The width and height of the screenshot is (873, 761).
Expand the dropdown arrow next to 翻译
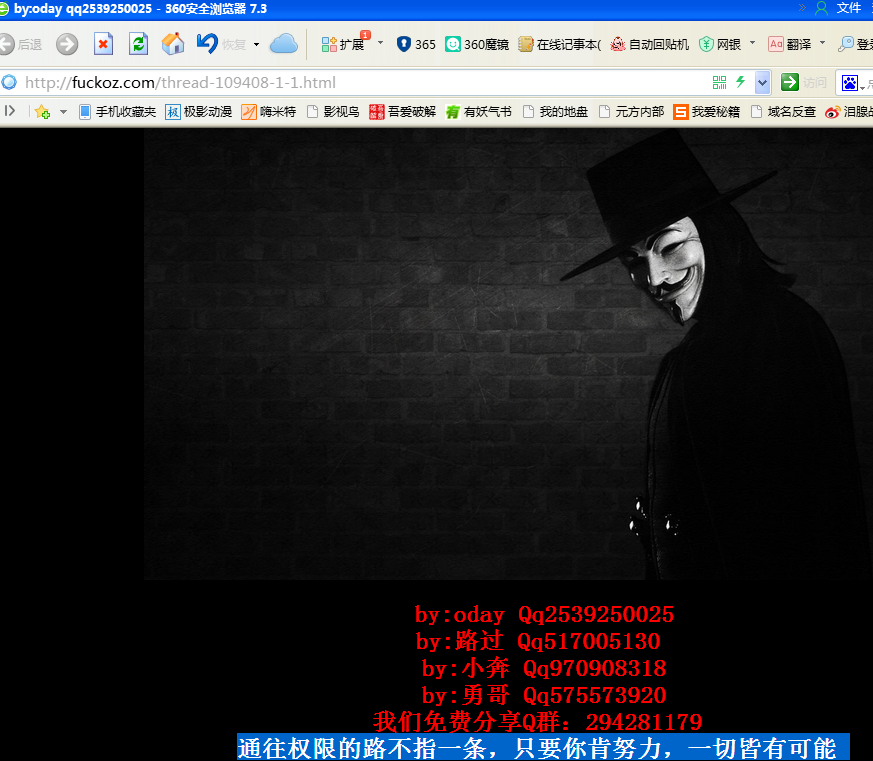click(822, 43)
